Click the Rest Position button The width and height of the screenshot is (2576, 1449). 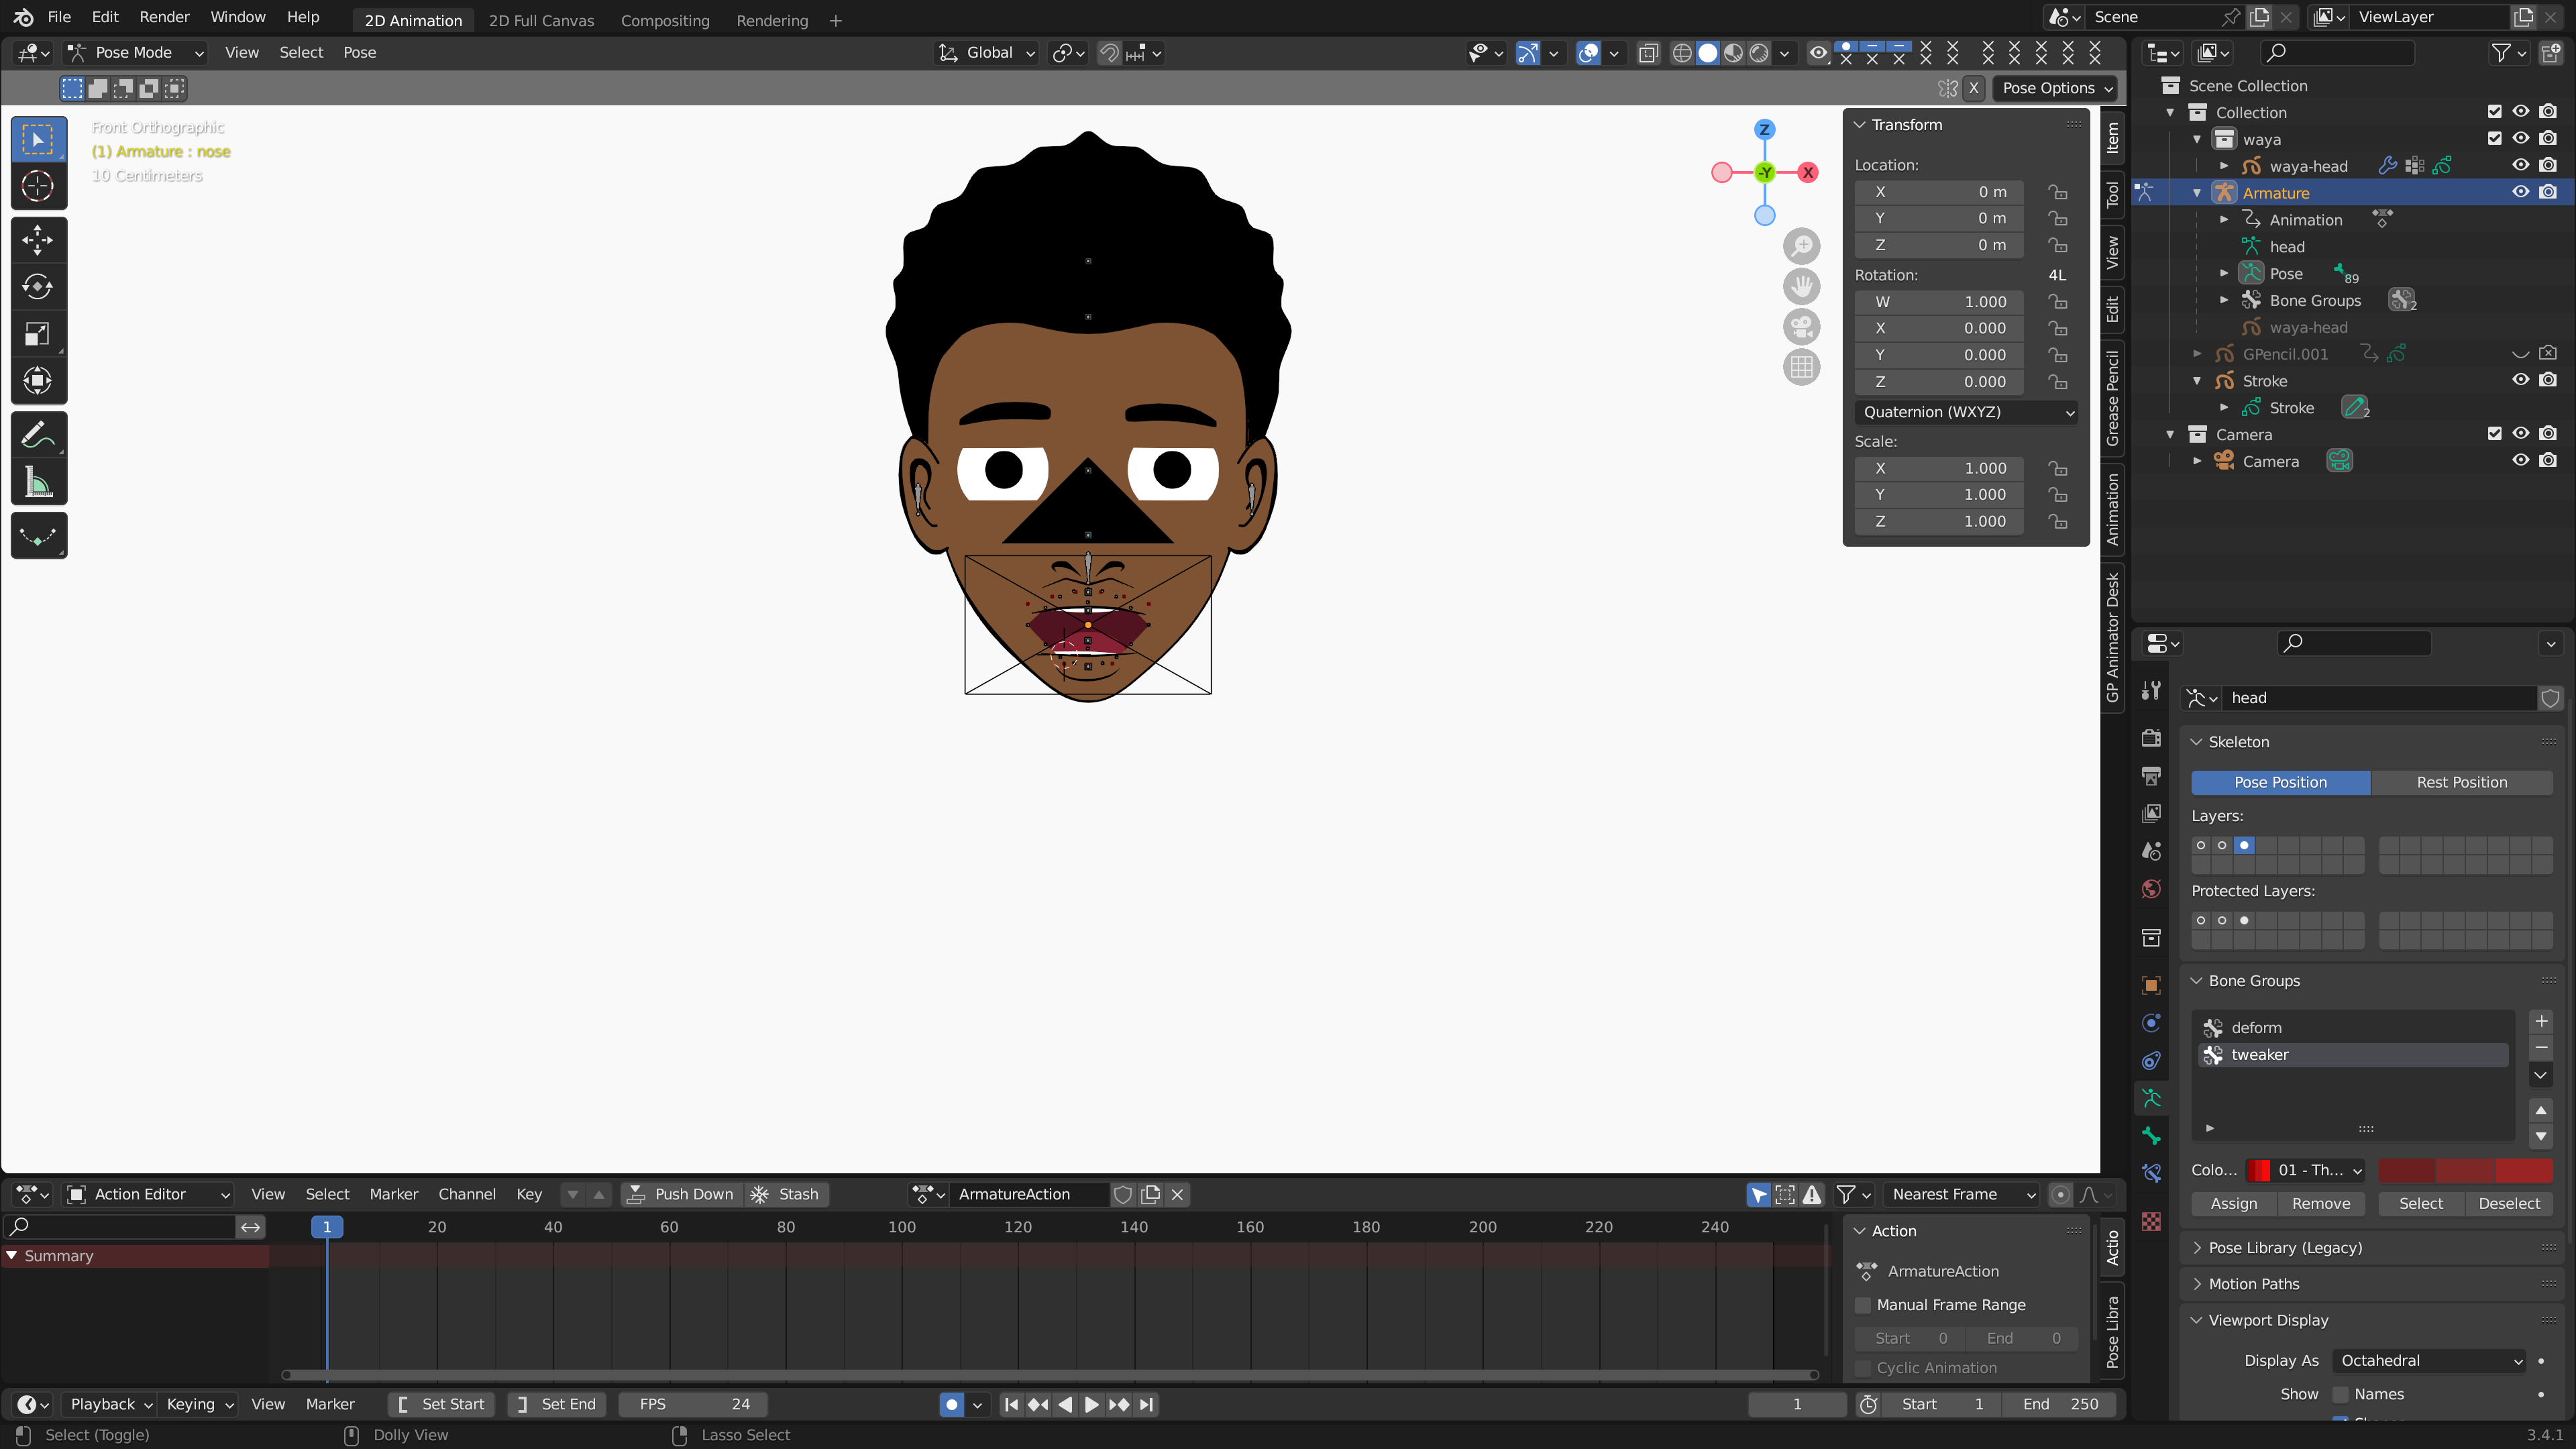pos(2461,782)
